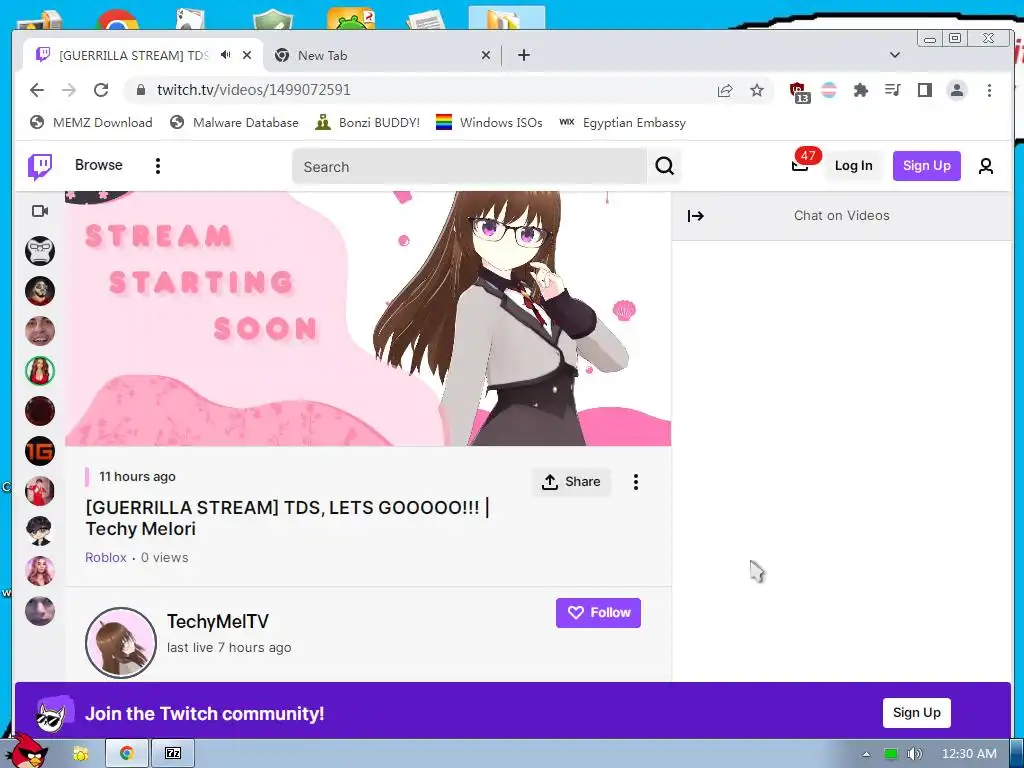
Task: Share this page from the address bar
Action: coord(725,90)
